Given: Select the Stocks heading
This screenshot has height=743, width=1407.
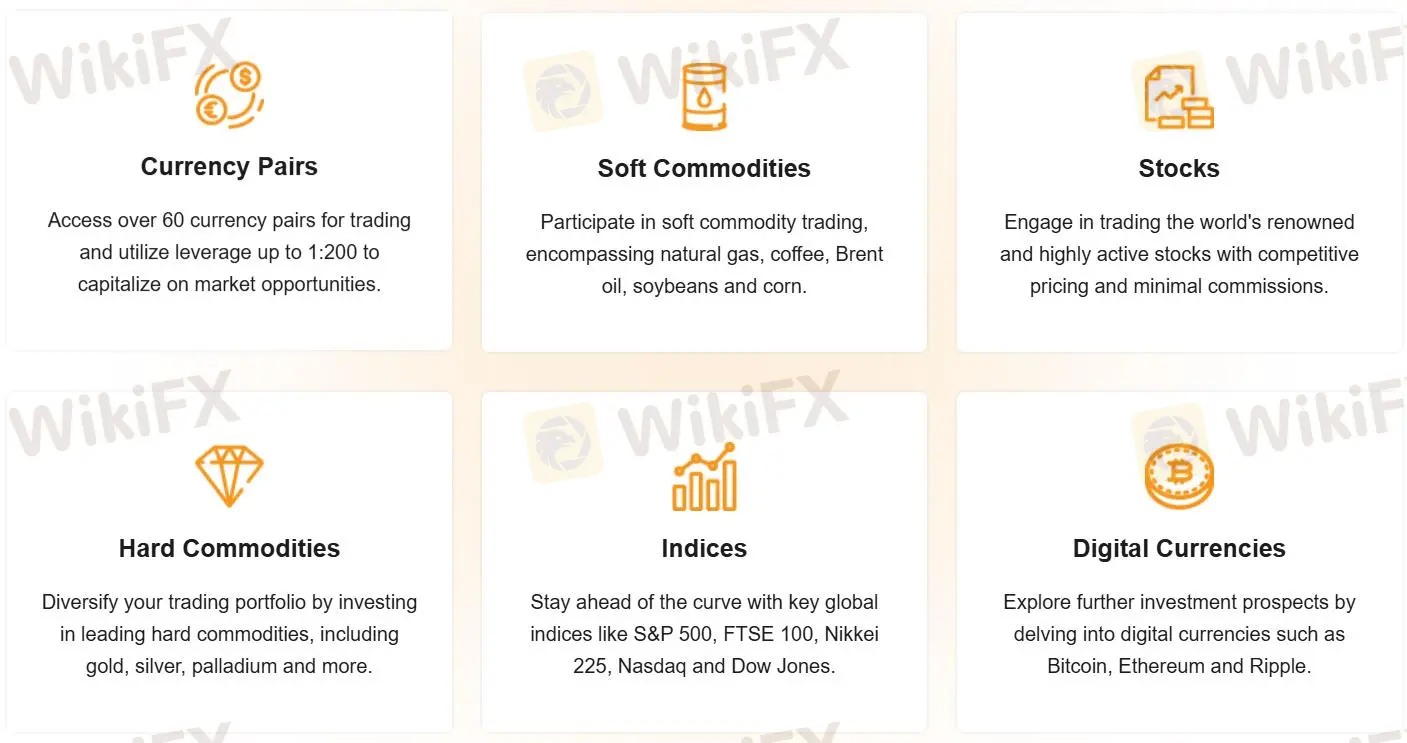Looking at the screenshot, I should point(1179,168).
